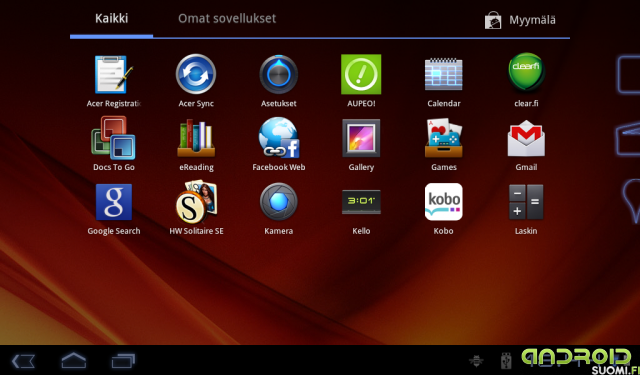Open the Calendar app
Image resolution: width=640 pixels, height=375 pixels.
coord(444,74)
